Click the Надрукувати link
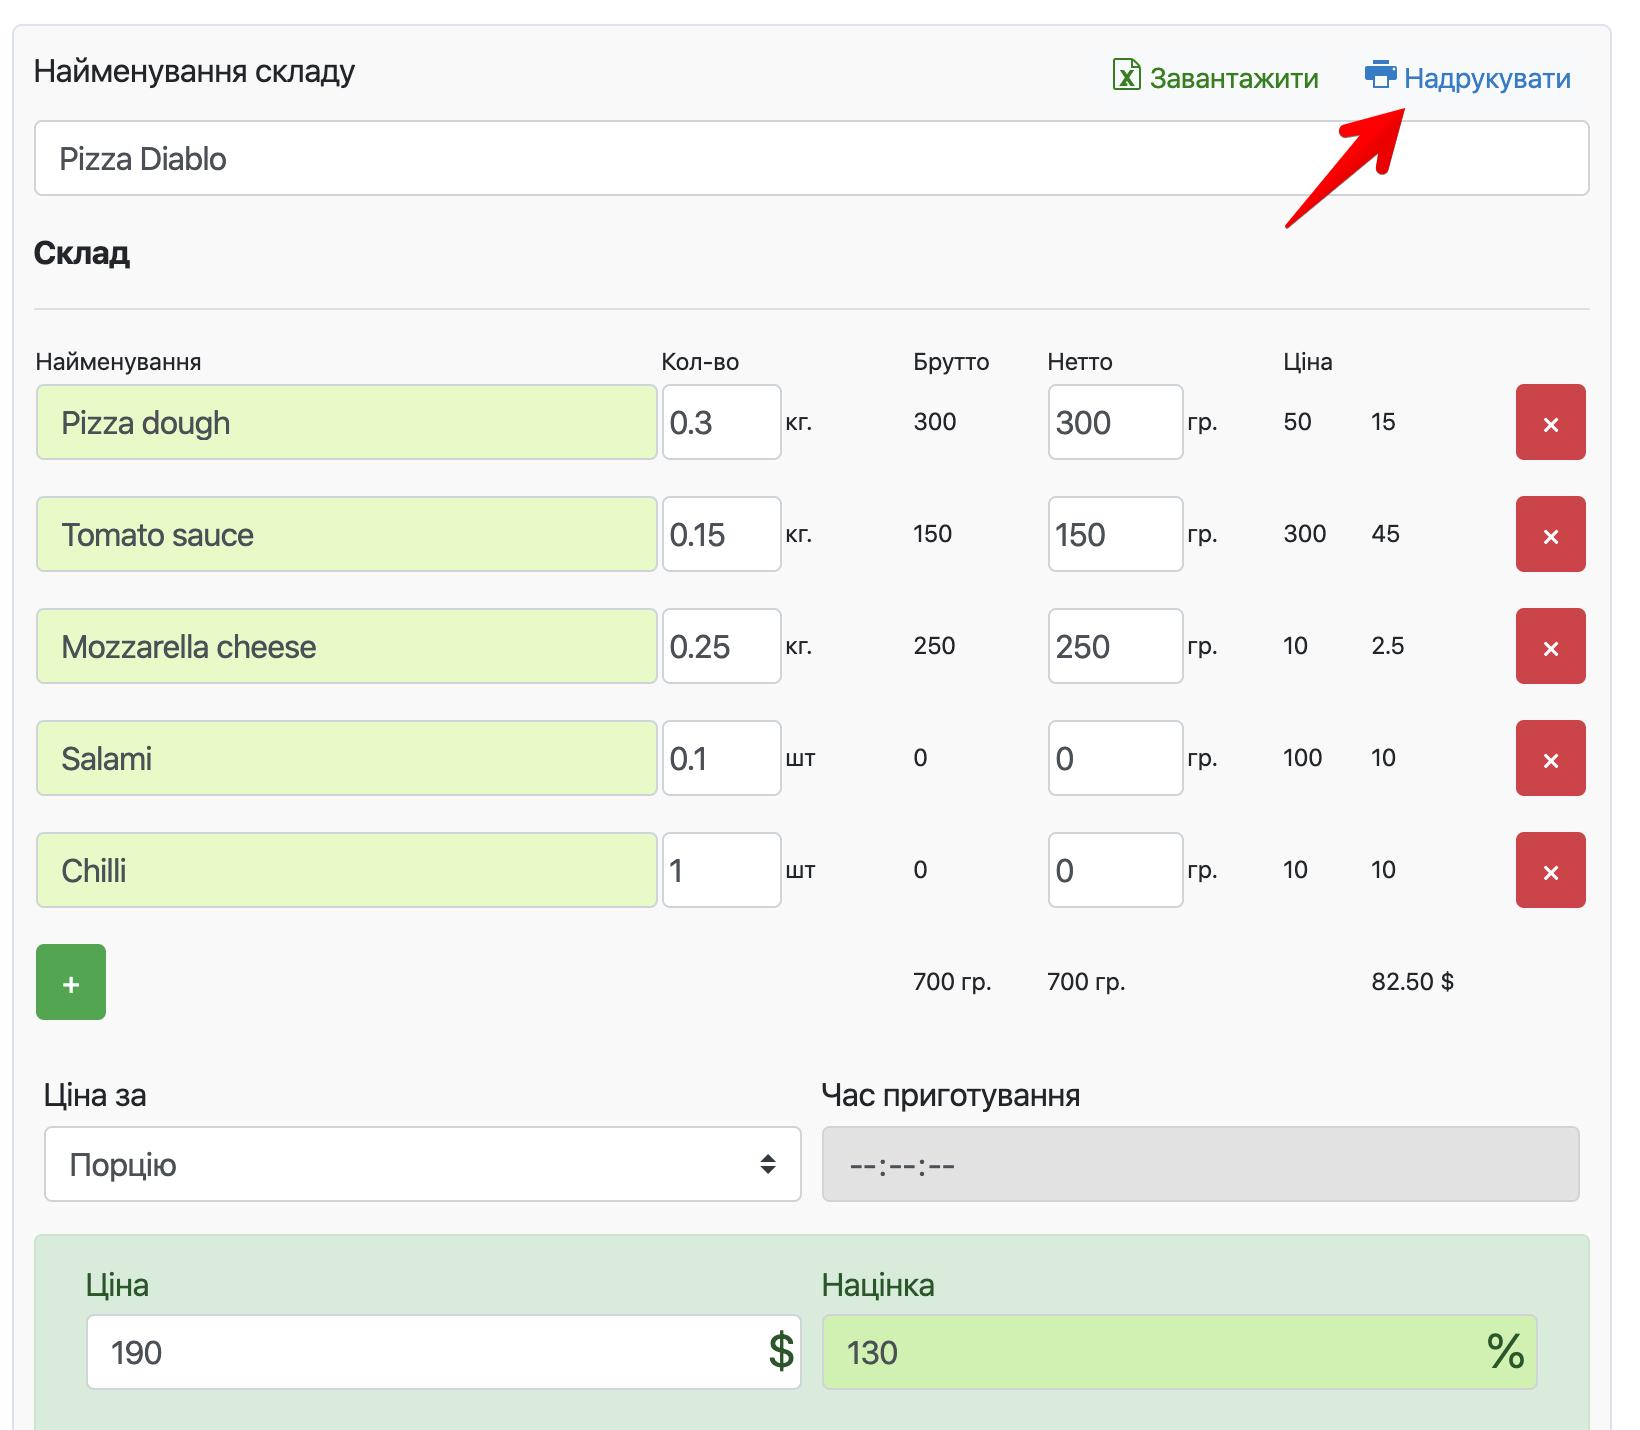The width and height of the screenshot is (1640, 1430). pyautogui.click(x=1486, y=78)
